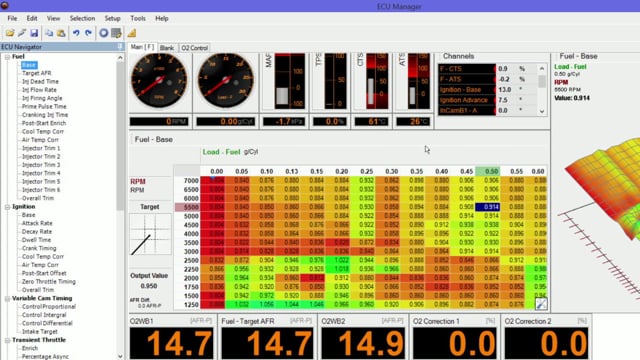Open the Tools menu
The image size is (640, 360).
138,18
